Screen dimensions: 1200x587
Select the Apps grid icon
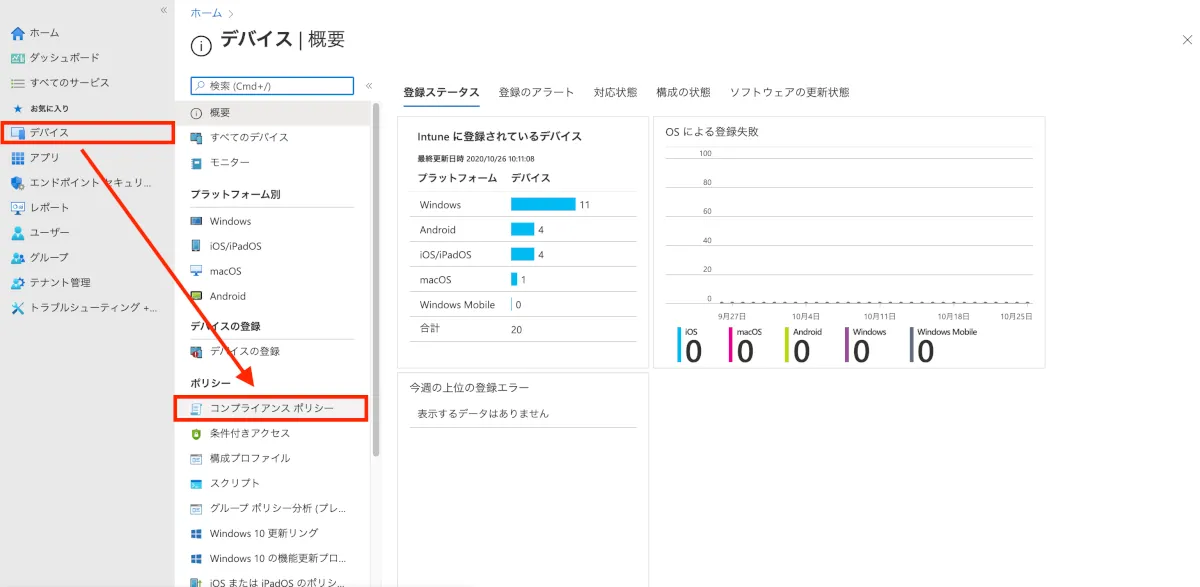[x=17, y=158]
